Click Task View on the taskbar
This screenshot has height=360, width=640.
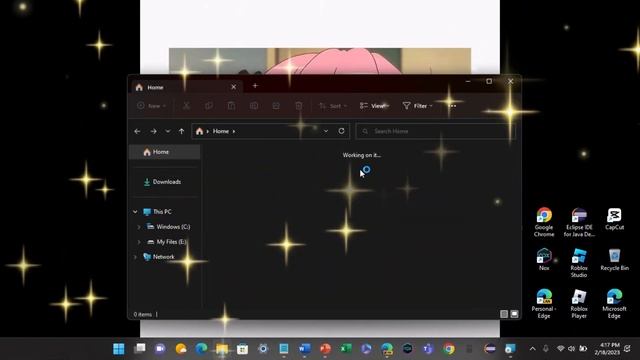click(140, 349)
